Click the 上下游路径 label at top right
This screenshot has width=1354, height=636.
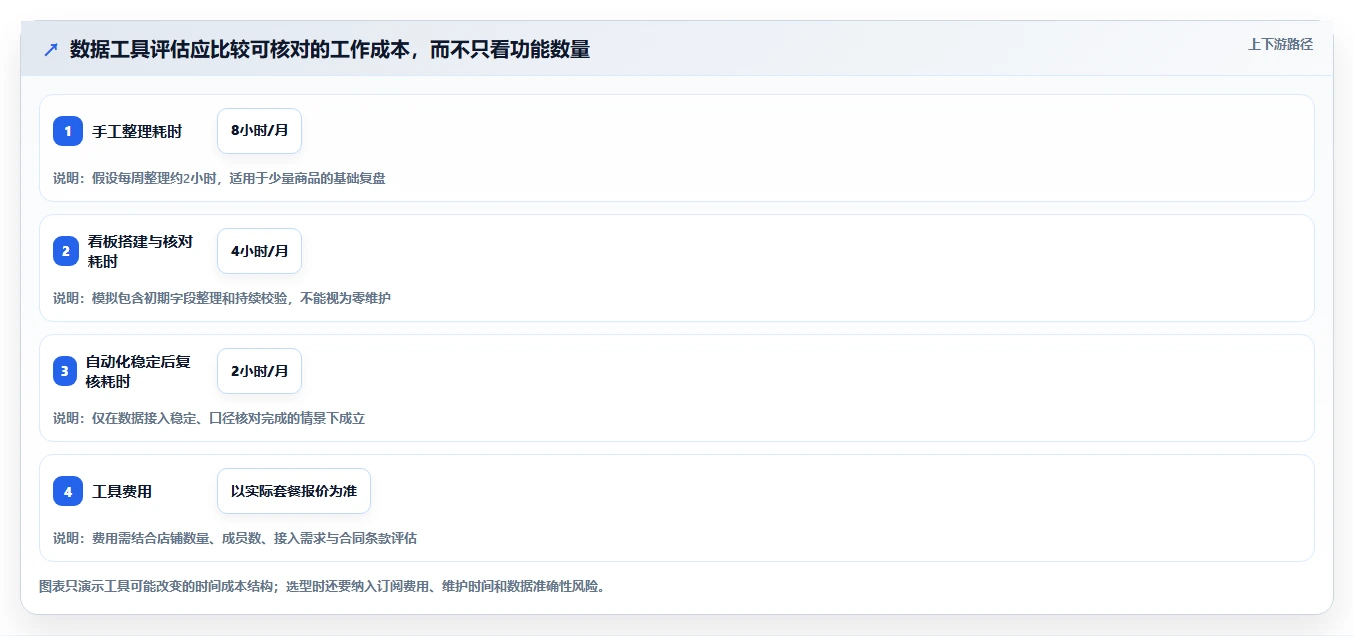[x=1280, y=44]
